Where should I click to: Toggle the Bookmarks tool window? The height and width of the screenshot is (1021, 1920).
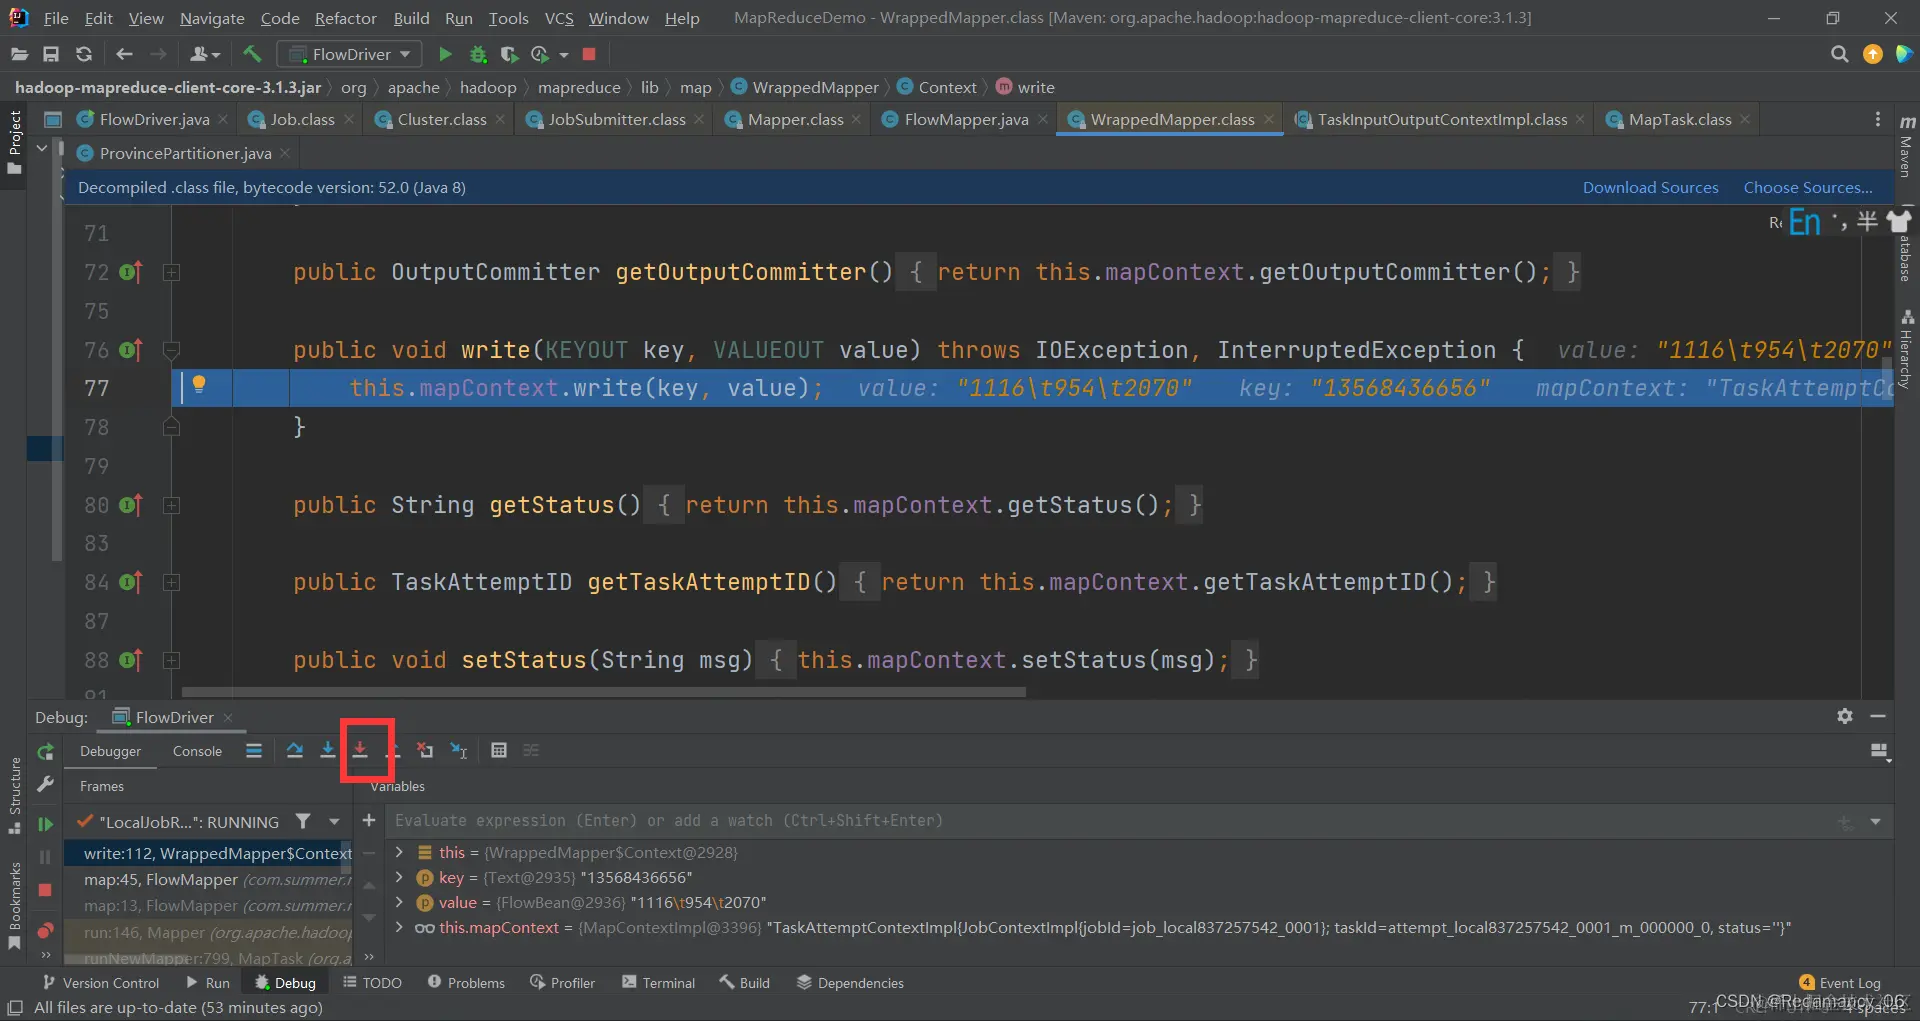point(14,907)
